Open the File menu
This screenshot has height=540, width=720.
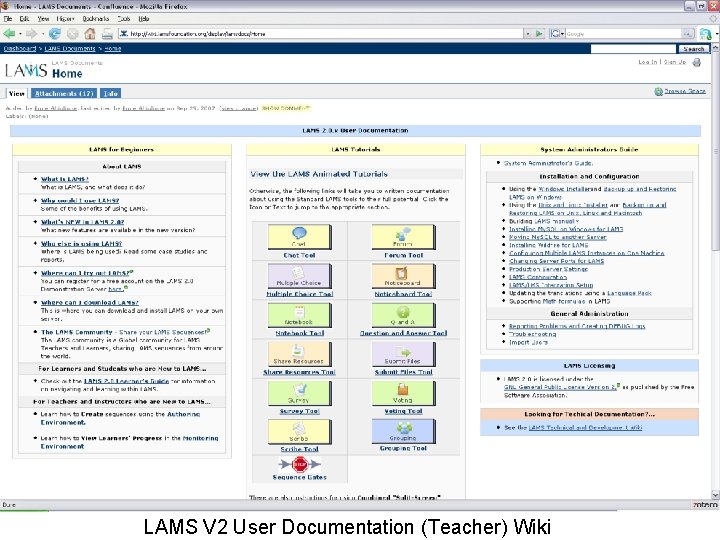[x=8, y=19]
